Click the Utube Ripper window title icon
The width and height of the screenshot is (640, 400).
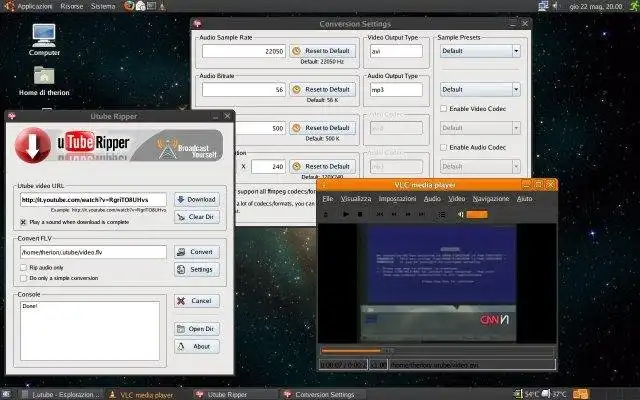(x=12, y=116)
